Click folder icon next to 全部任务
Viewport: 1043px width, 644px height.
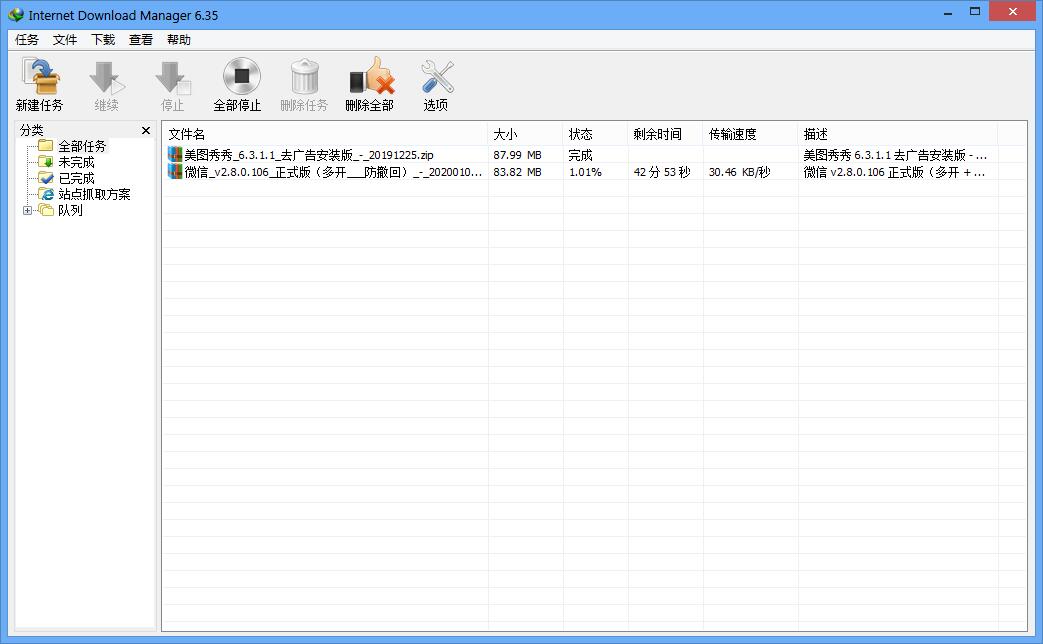pyautogui.click(x=46, y=146)
